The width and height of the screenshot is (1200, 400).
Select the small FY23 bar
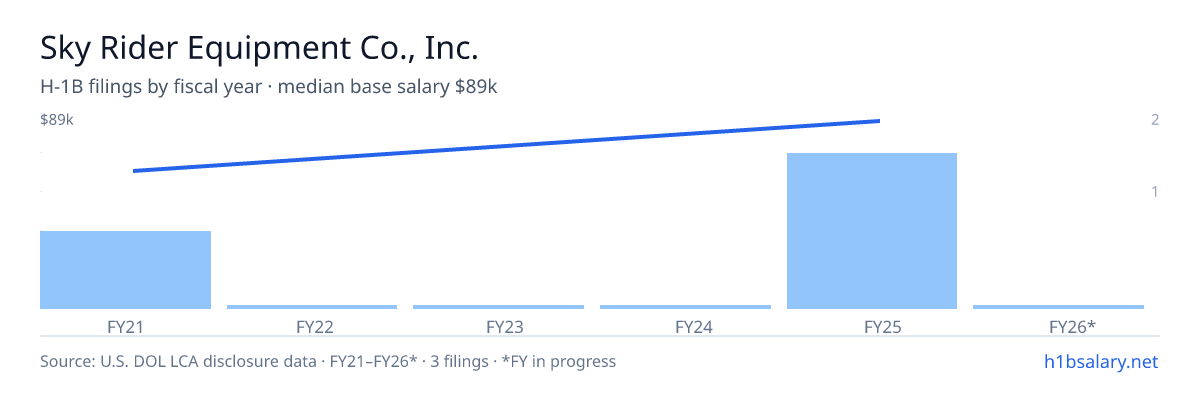click(499, 307)
